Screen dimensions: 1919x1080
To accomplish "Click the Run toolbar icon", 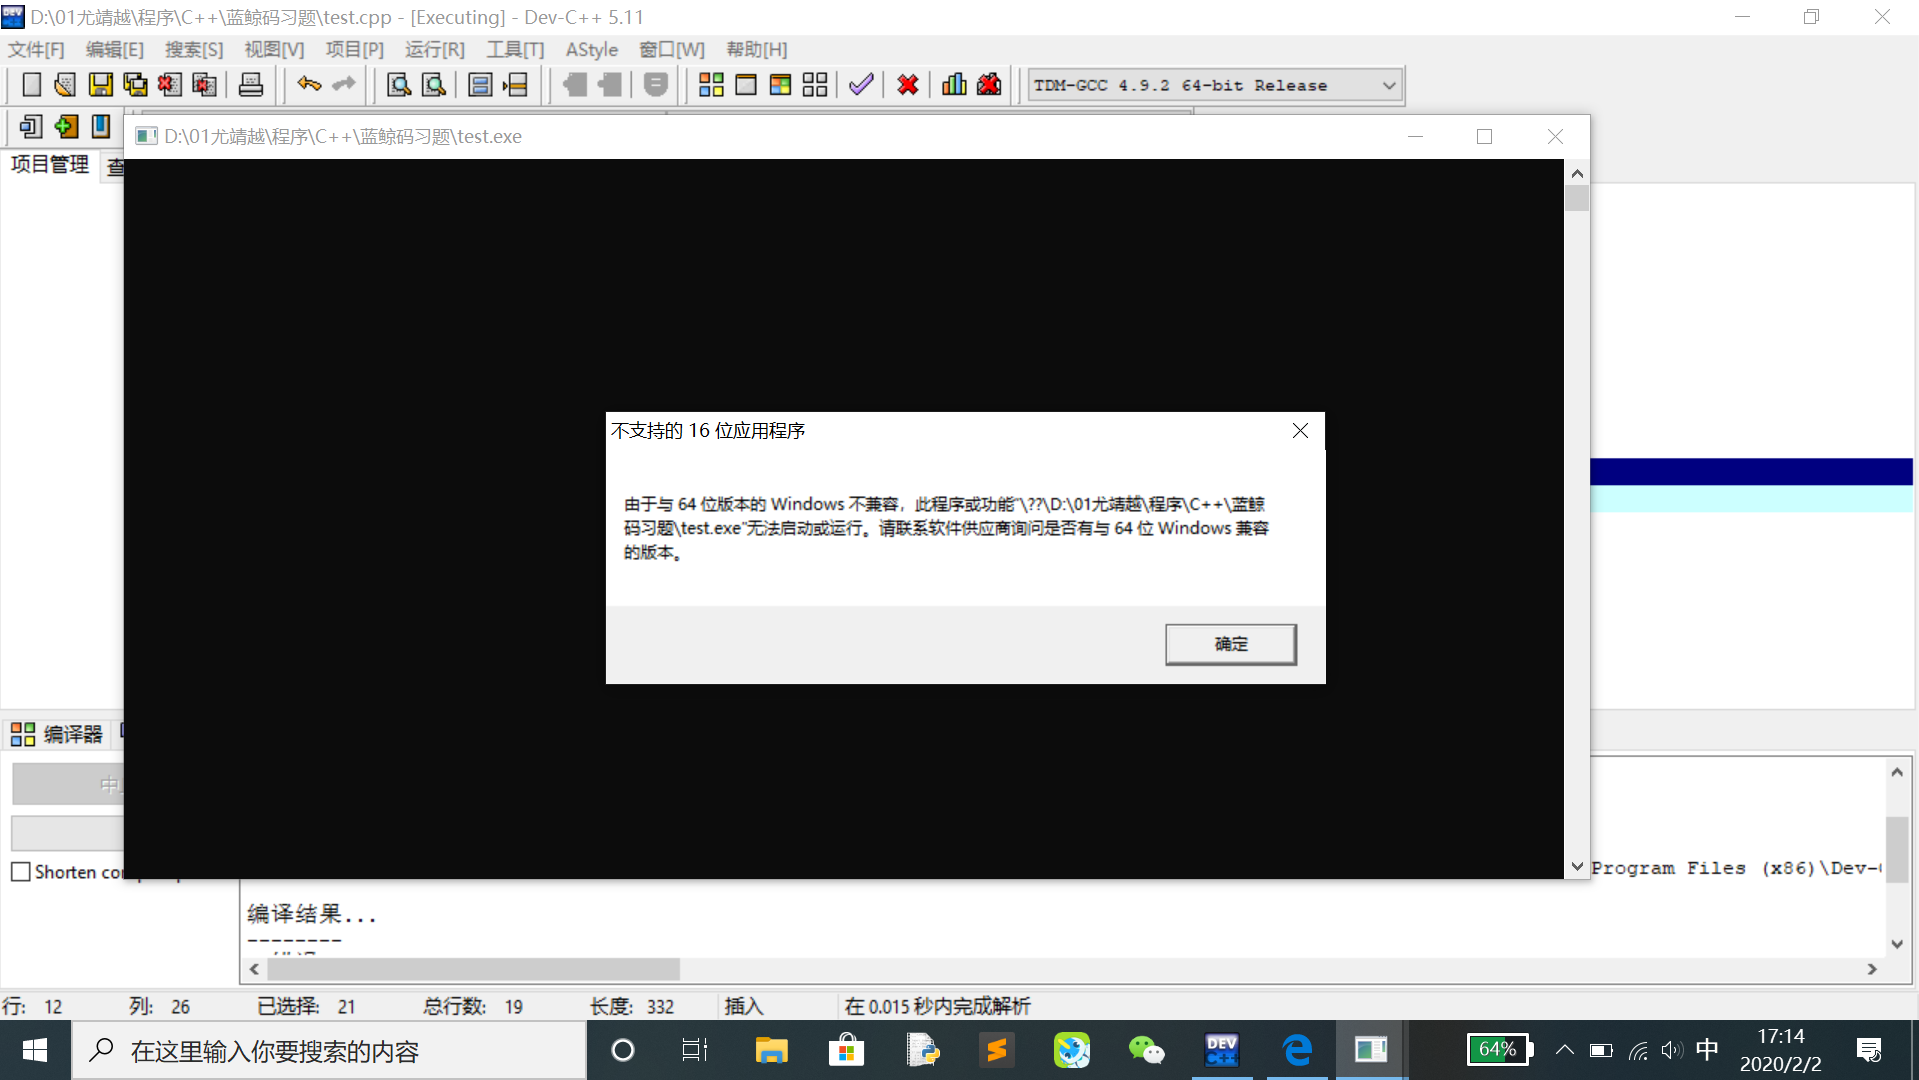I will 745,85.
